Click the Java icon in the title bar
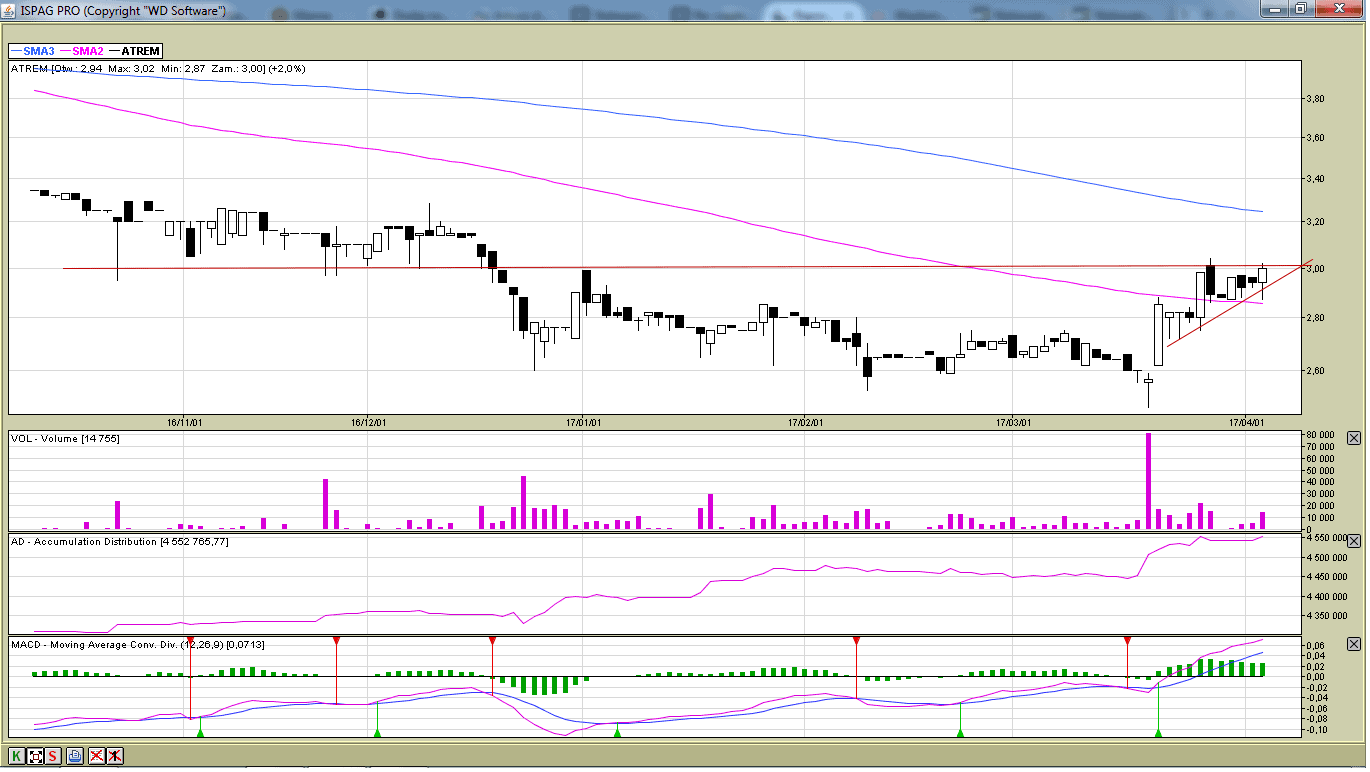 click(10, 10)
